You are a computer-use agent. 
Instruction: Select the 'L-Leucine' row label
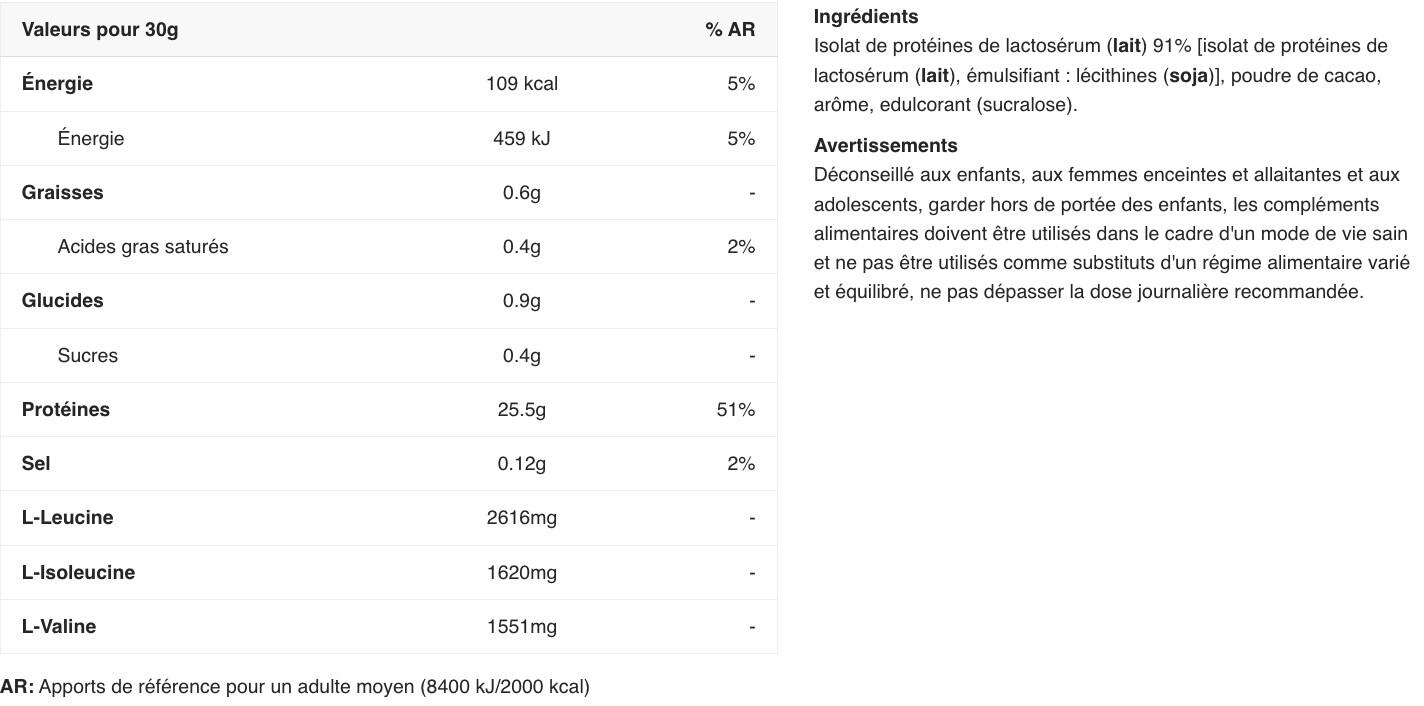pyautogui.click(x=67, y=517)
